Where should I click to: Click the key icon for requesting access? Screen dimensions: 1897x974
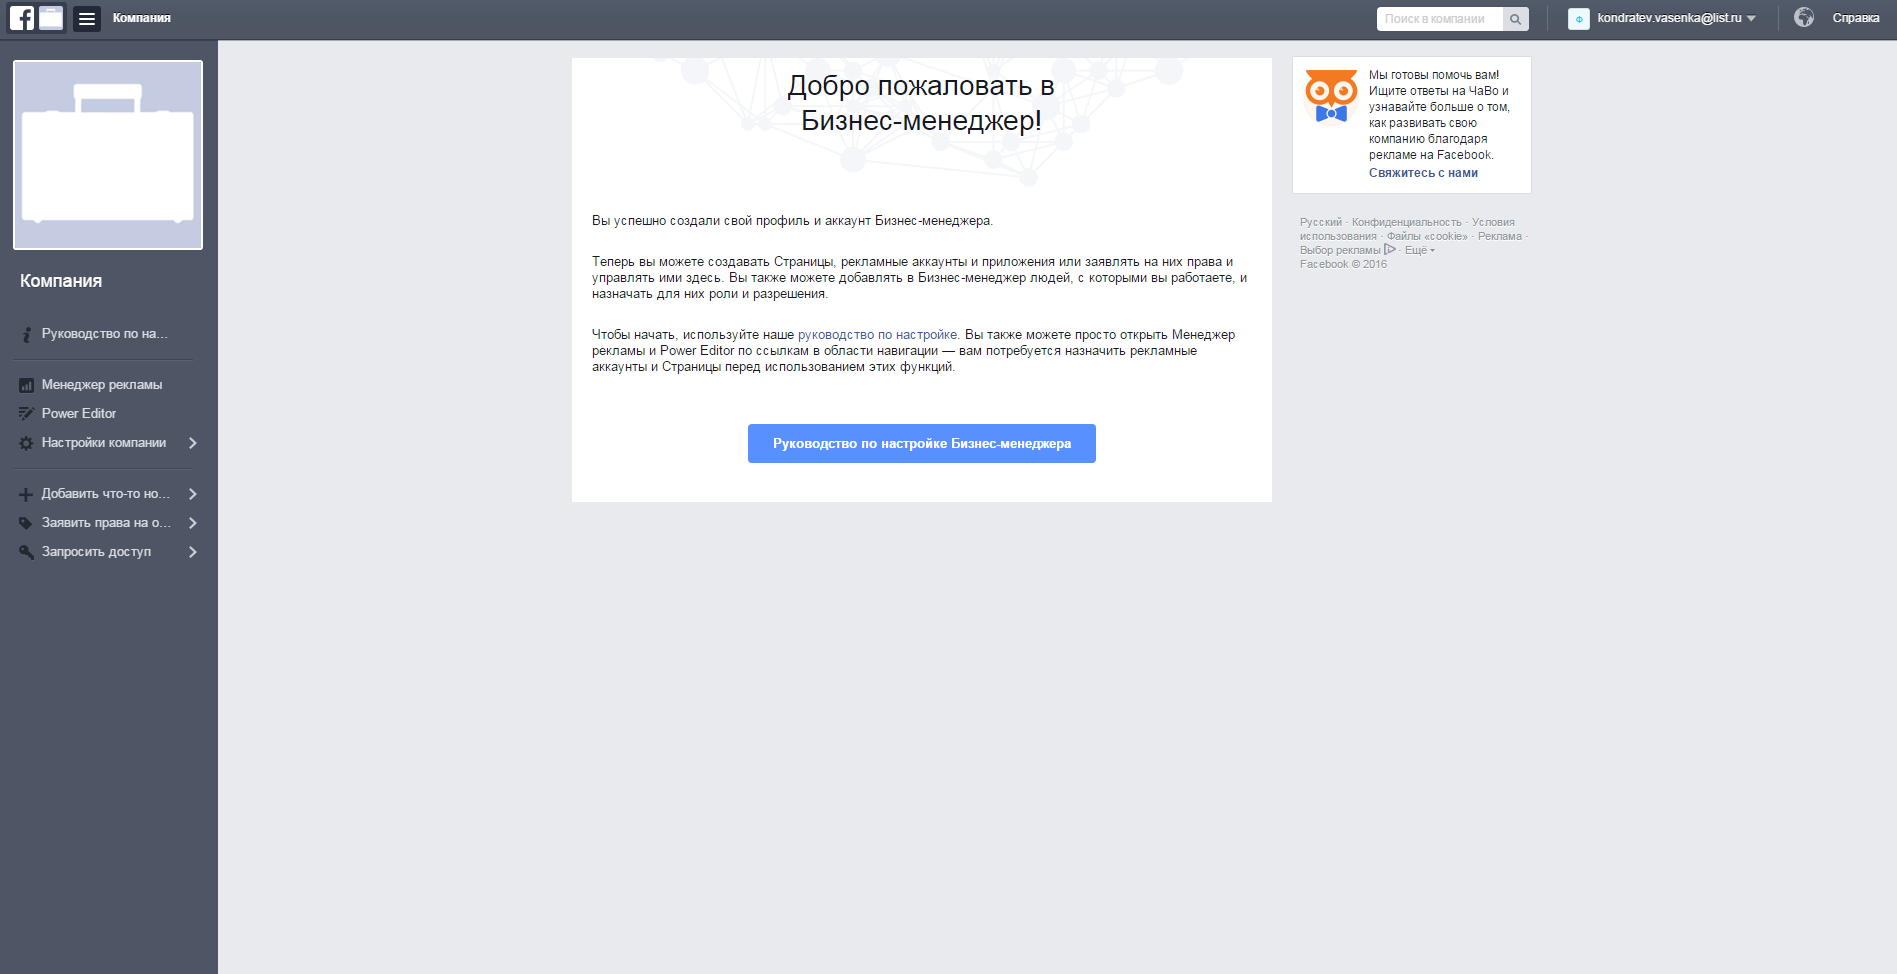coord(26,552)
